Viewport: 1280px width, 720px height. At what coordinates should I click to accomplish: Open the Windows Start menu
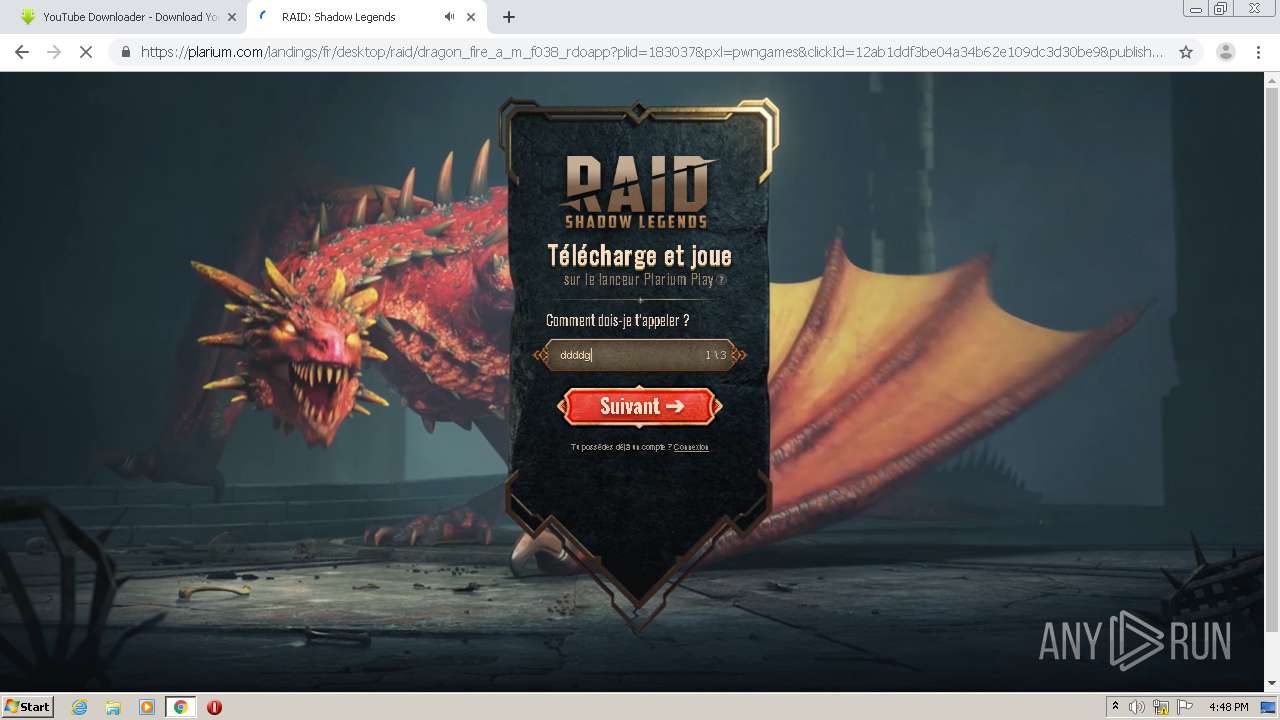tap(28, 706)
